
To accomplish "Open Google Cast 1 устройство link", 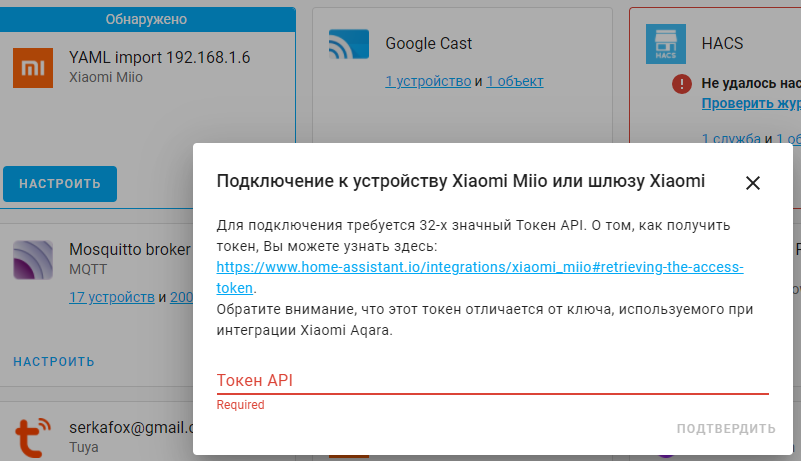I will pos(428,81).
